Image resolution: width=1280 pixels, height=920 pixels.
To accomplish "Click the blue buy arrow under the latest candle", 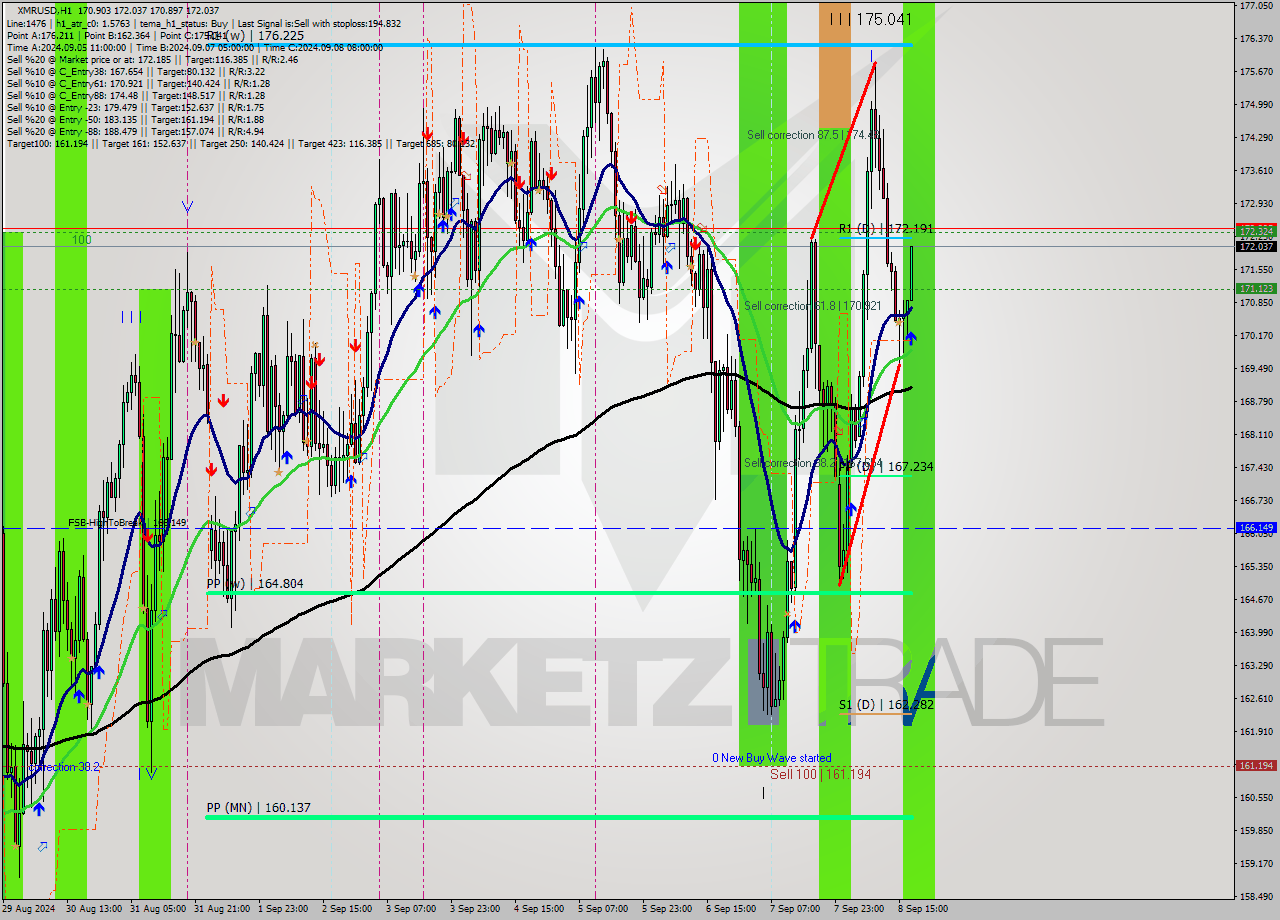I will 911,339.
